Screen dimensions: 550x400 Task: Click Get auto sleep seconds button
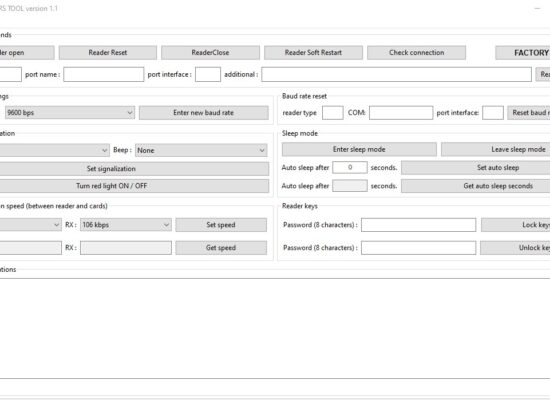click(x=476, y=186)
